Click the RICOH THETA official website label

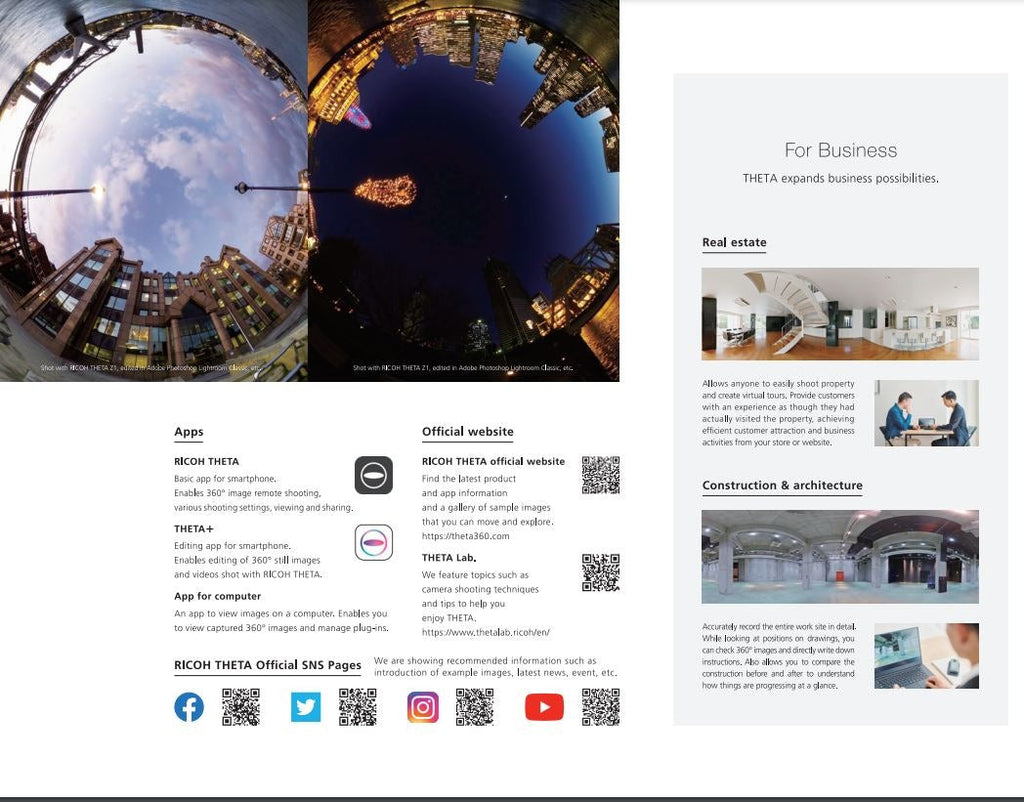coord(493,461)
